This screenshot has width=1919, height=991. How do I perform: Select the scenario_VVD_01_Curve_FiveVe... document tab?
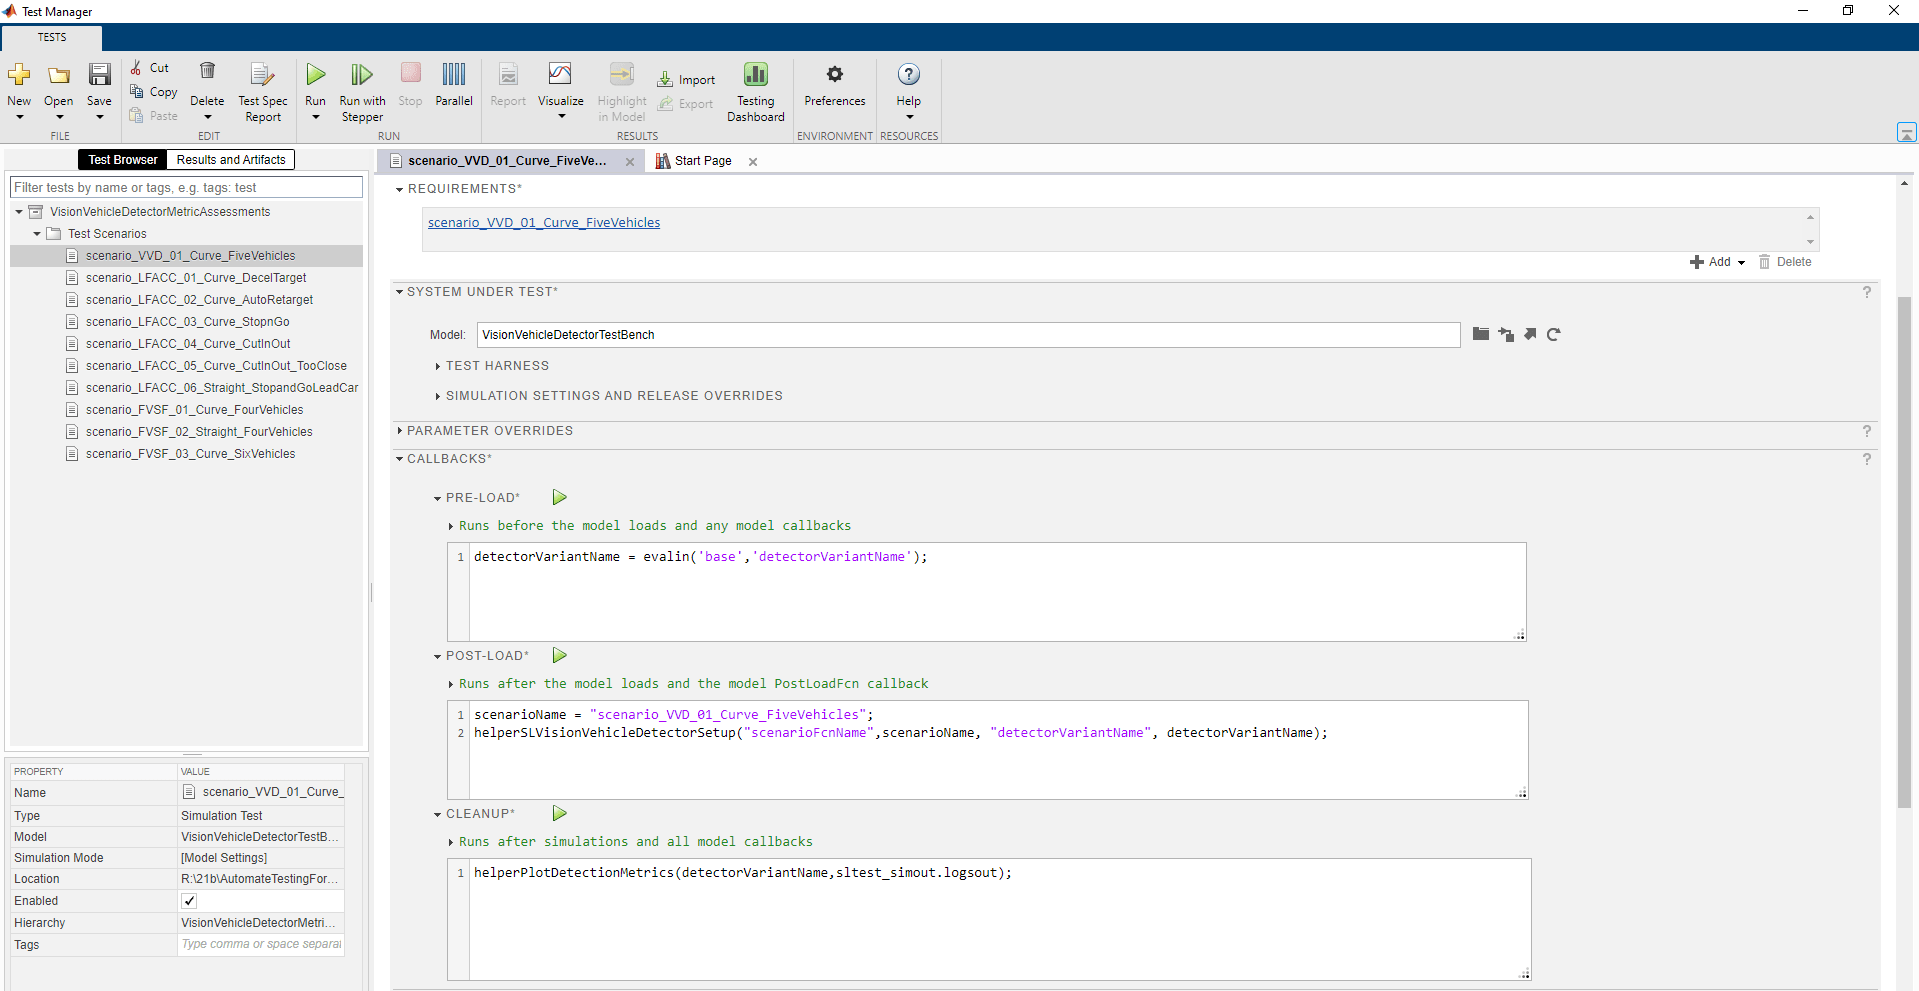(507, 161)
